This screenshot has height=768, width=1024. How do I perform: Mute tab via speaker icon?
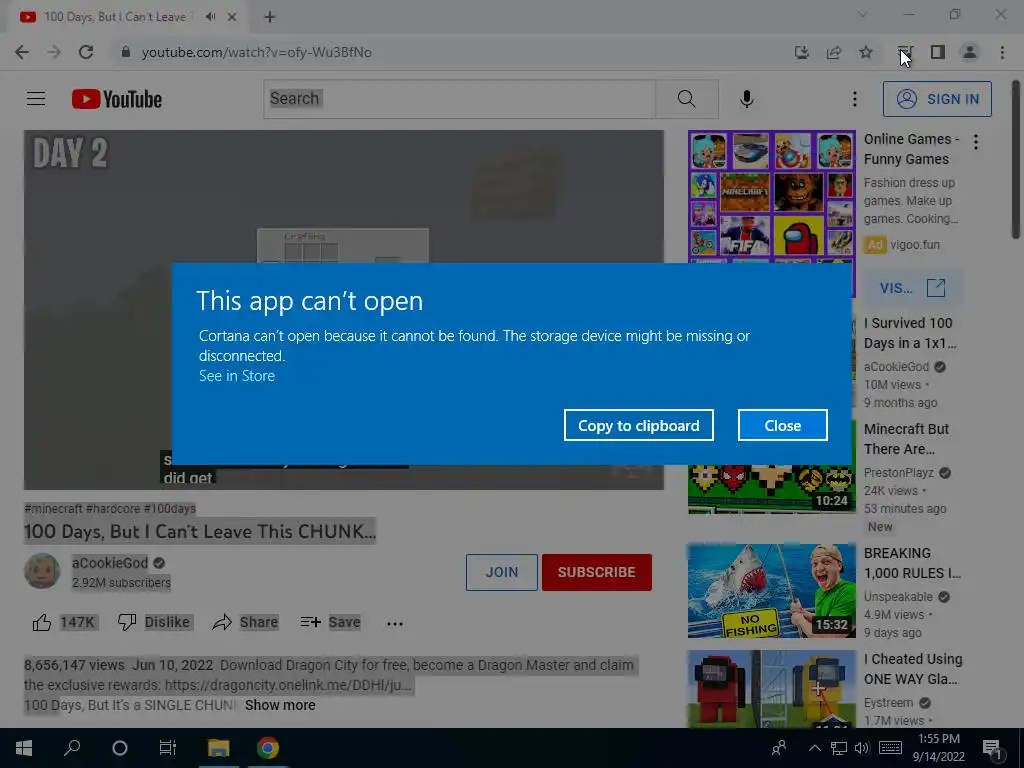(210, 17)
